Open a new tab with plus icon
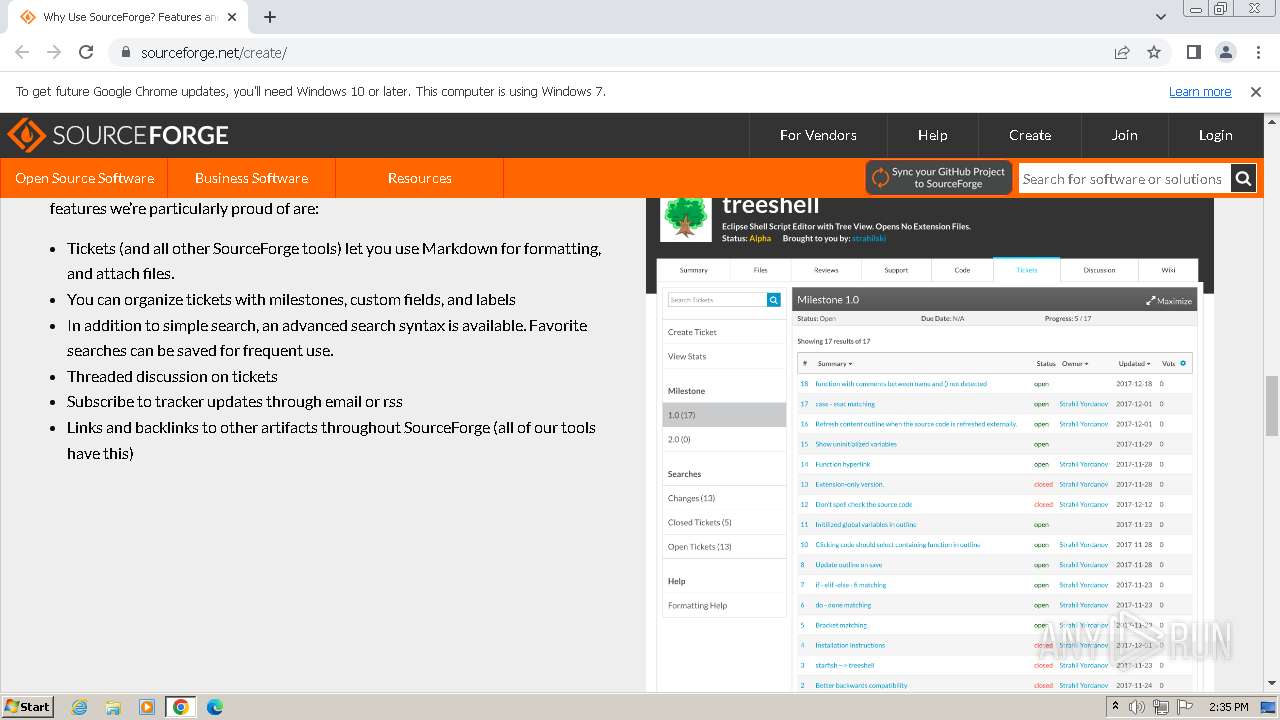Viewport: 1280px width, 720px height. coord(270,17)
